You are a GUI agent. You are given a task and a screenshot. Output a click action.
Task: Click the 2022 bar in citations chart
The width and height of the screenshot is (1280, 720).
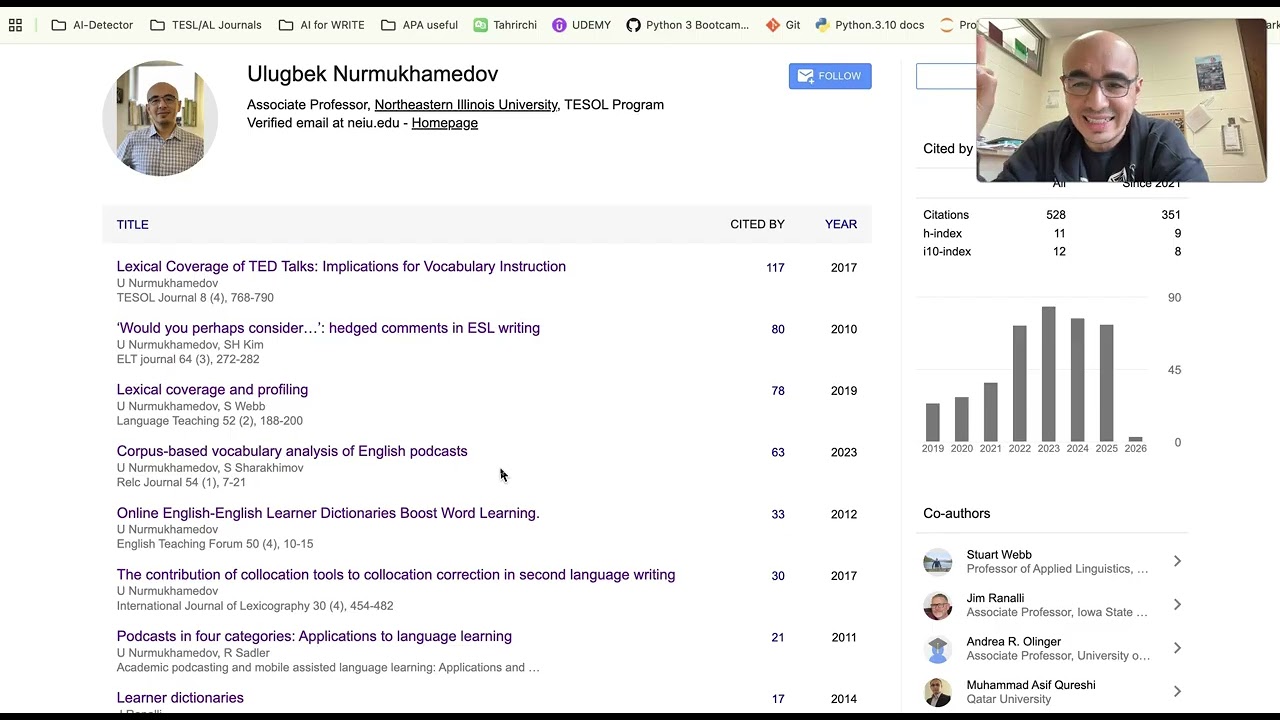(1019, 384)
